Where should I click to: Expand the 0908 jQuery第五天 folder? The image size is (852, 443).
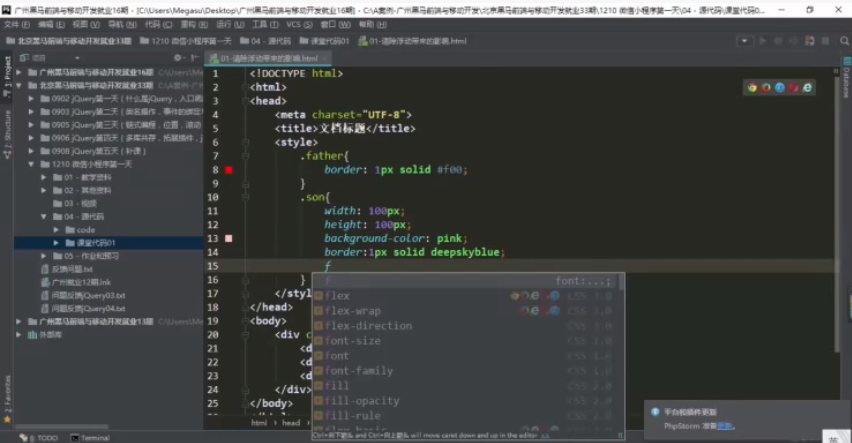coord(32,151)
